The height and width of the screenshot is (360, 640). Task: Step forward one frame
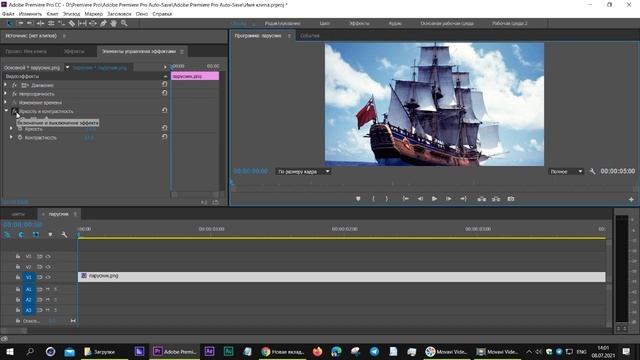click(449, 199)
